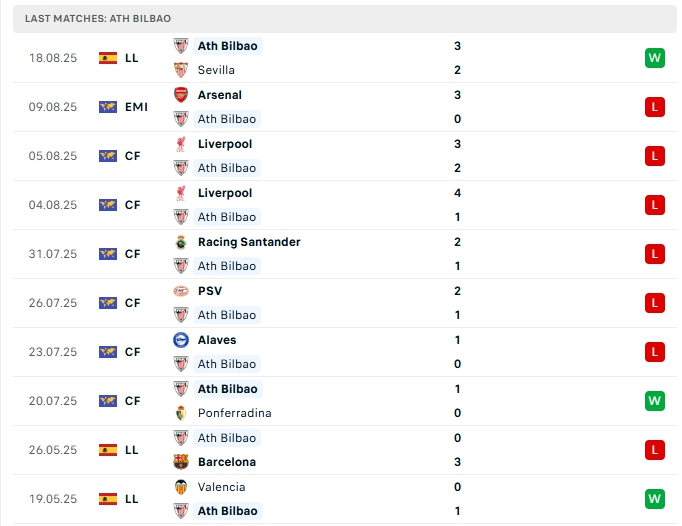Click the PSV team name

210,291
